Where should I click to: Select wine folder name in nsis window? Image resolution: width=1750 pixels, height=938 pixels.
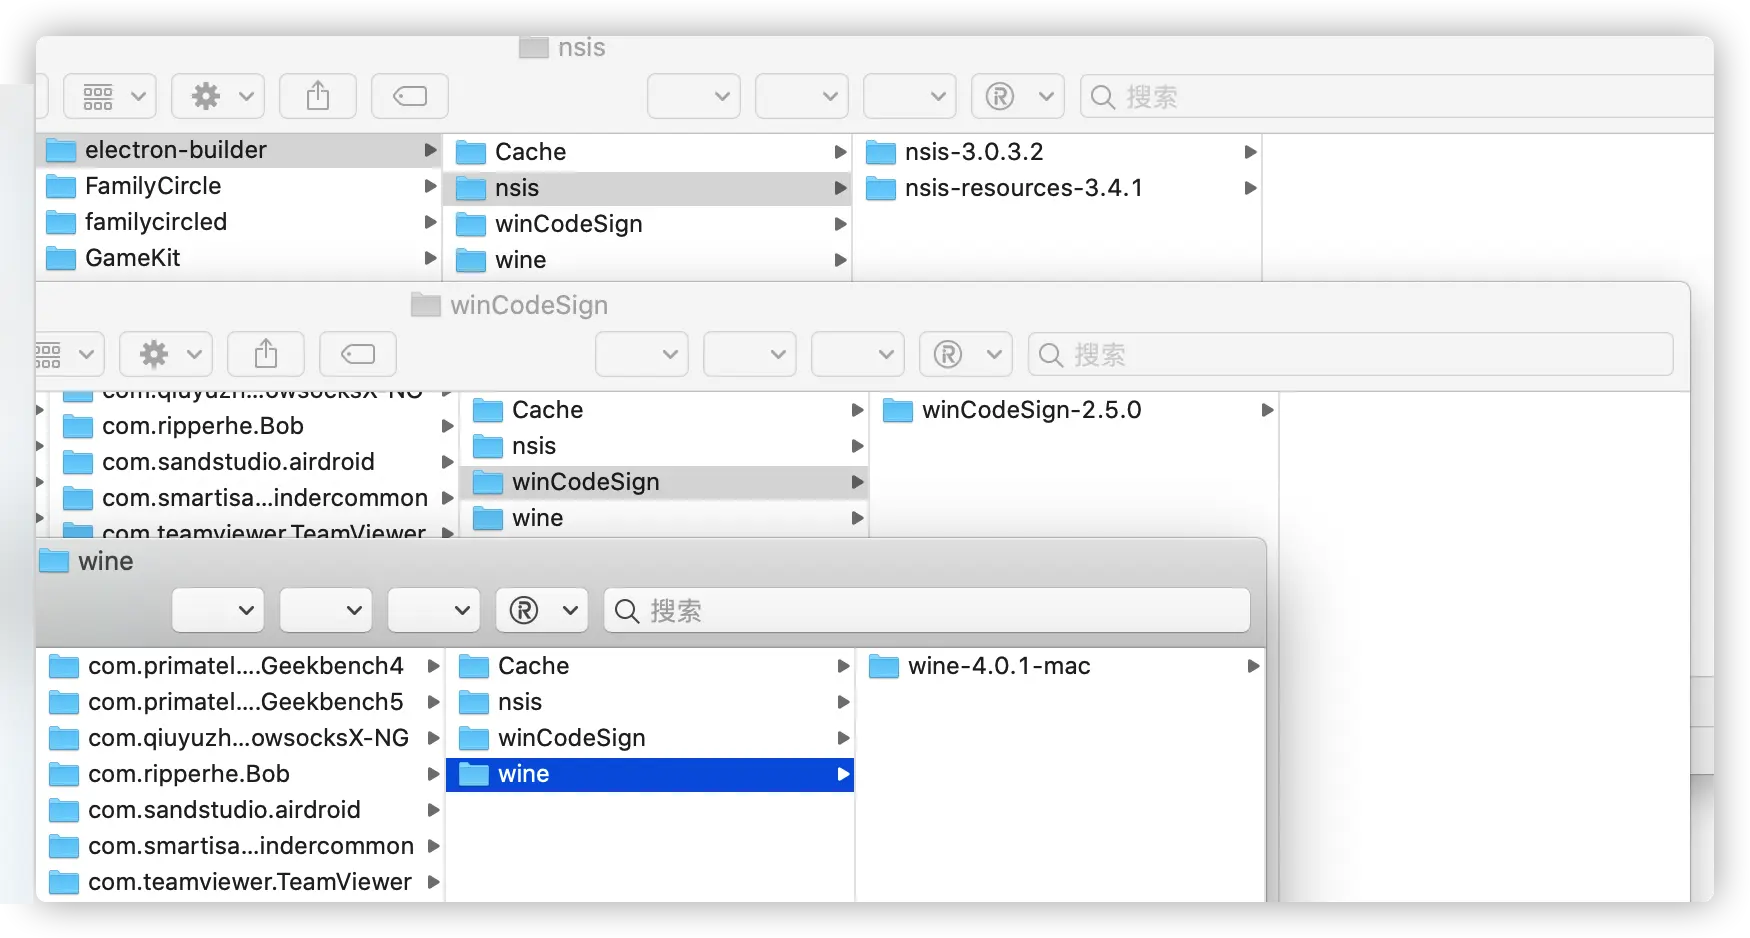pos(521,260)
